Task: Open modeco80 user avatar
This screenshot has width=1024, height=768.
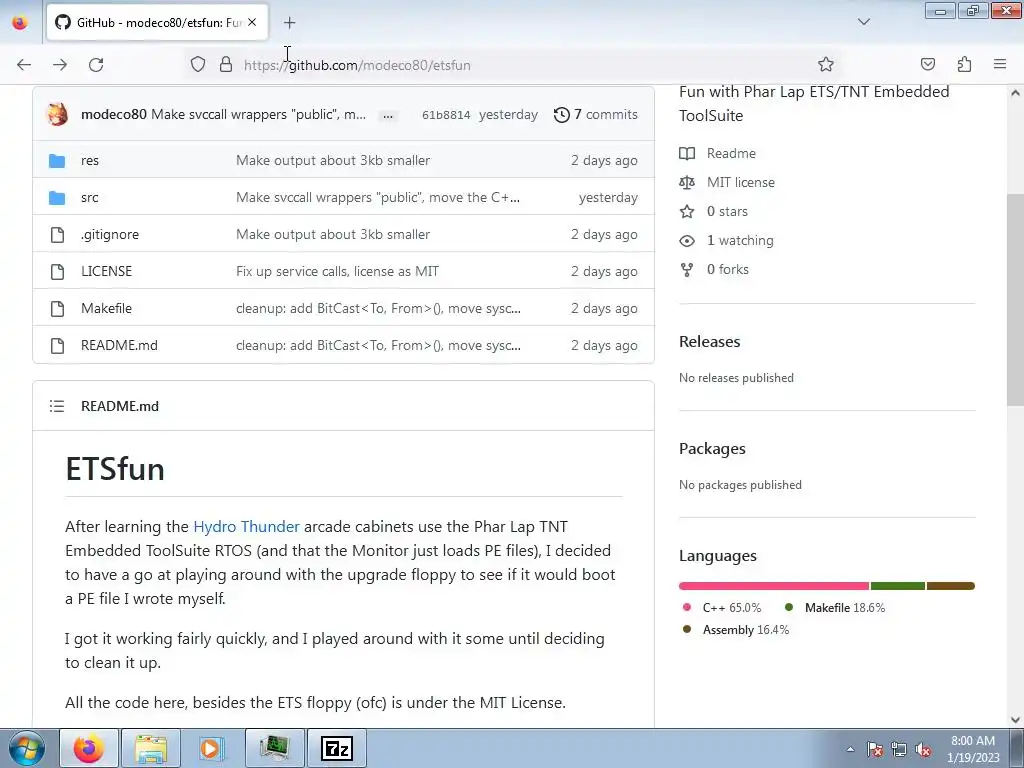Action: pyautogui.click(x=57, y=114)
